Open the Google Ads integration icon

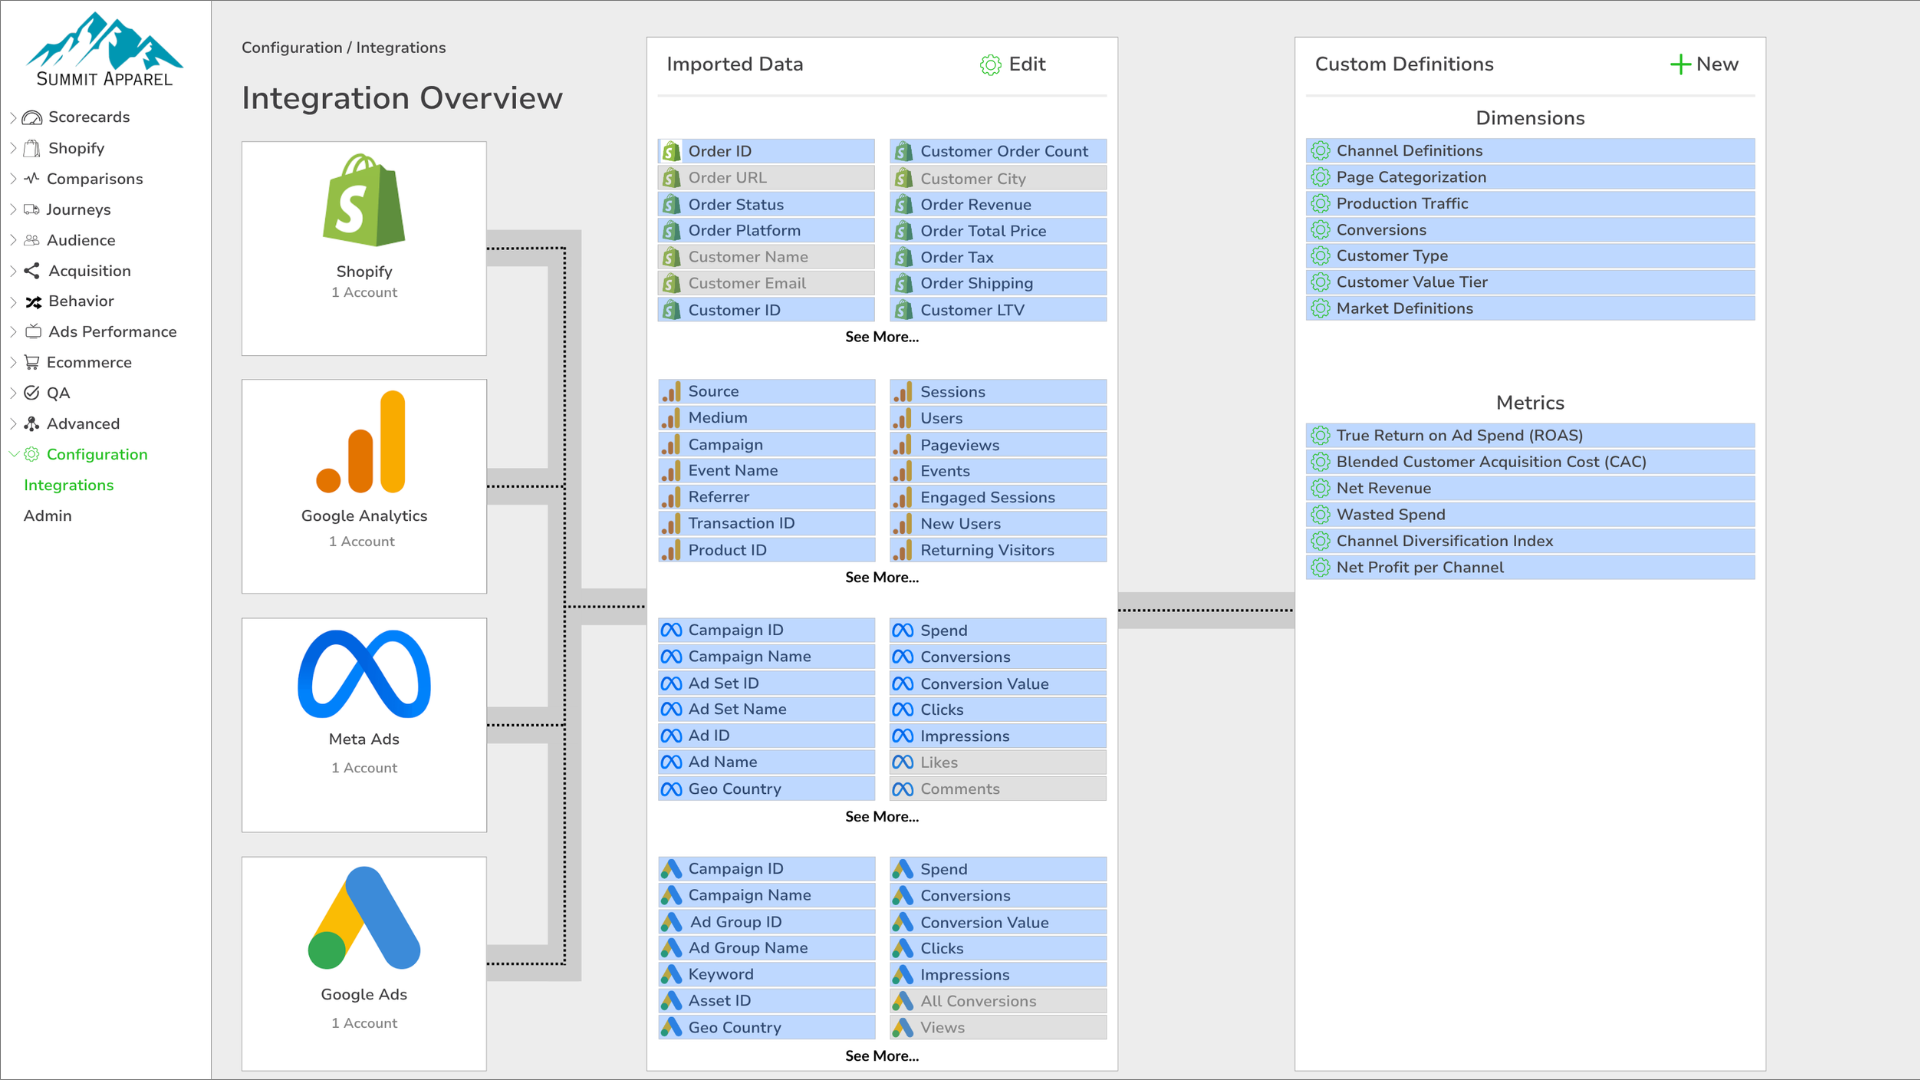point(363,916)
